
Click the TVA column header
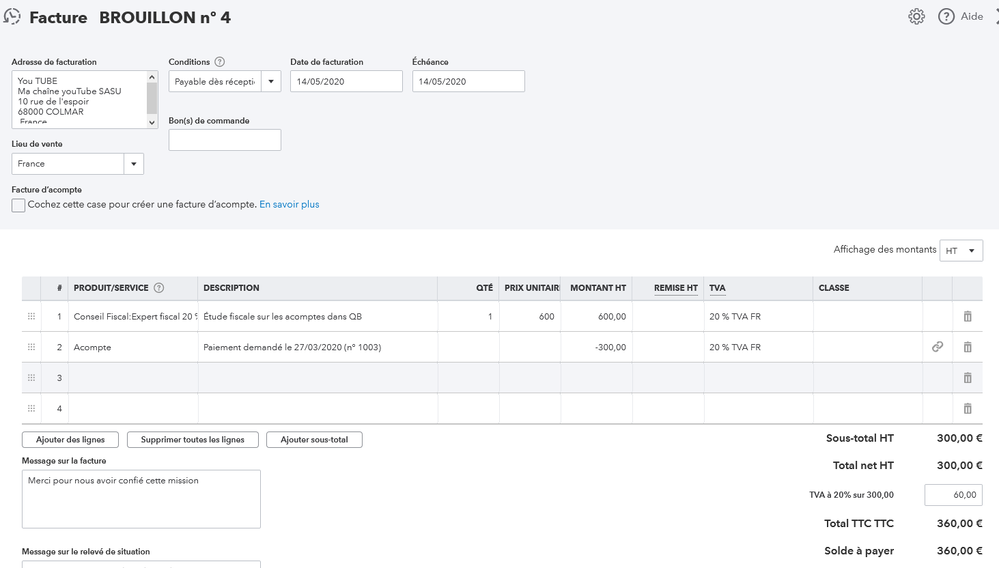click(x=717, y=288)
